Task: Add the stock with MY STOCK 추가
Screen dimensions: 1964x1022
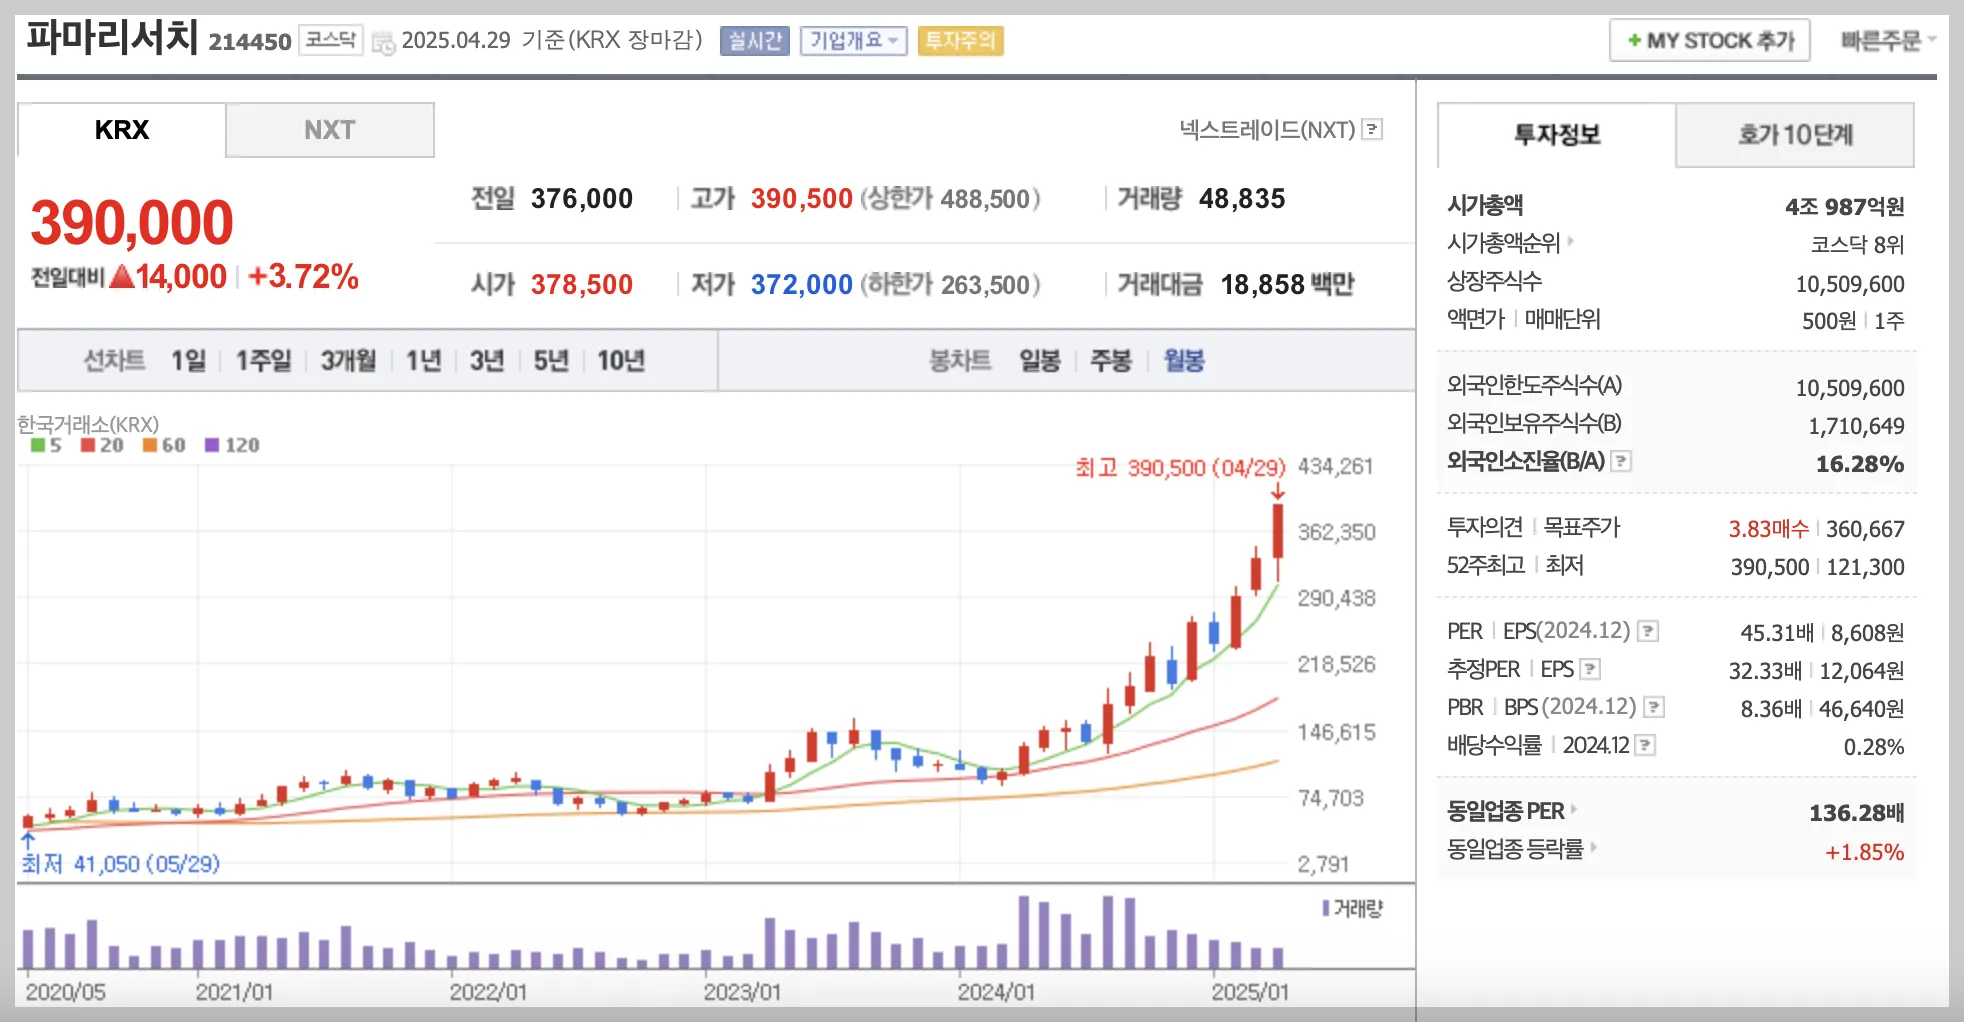Action: coord(1710,41)
